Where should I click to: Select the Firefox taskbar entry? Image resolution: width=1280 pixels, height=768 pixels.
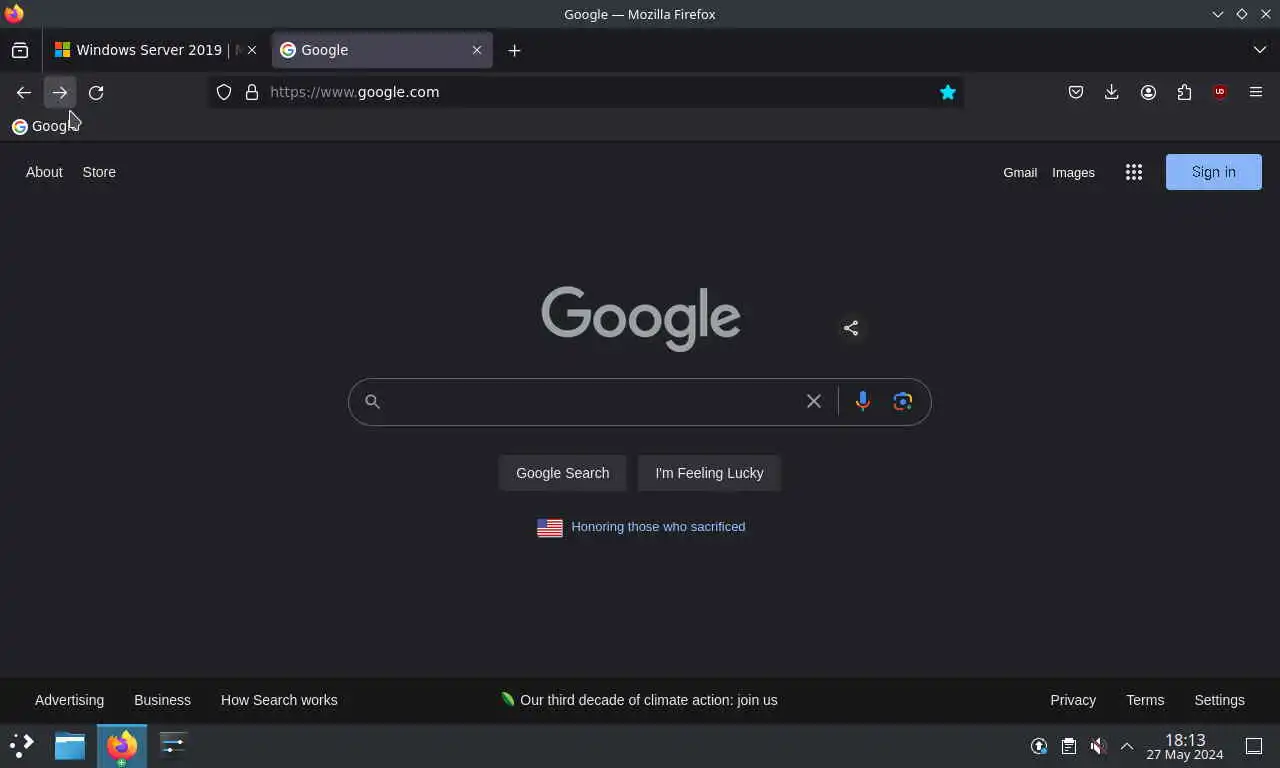(x=122, y=746)
